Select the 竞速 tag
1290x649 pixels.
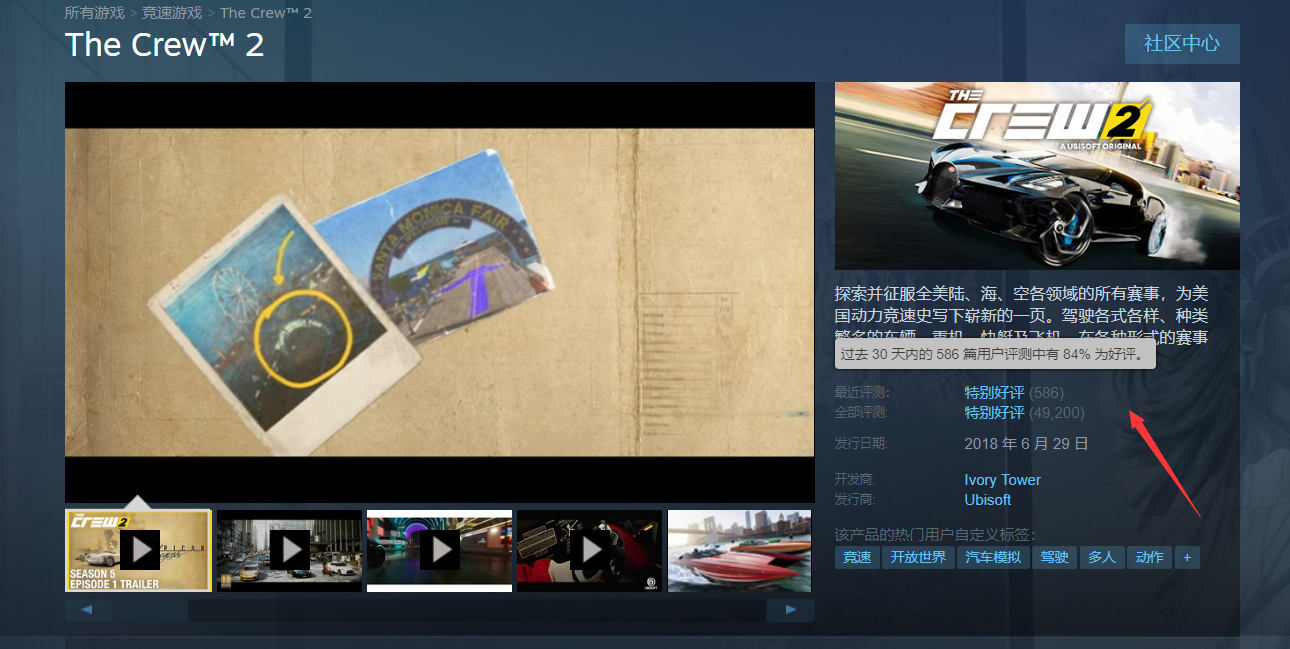coord(857,557)
